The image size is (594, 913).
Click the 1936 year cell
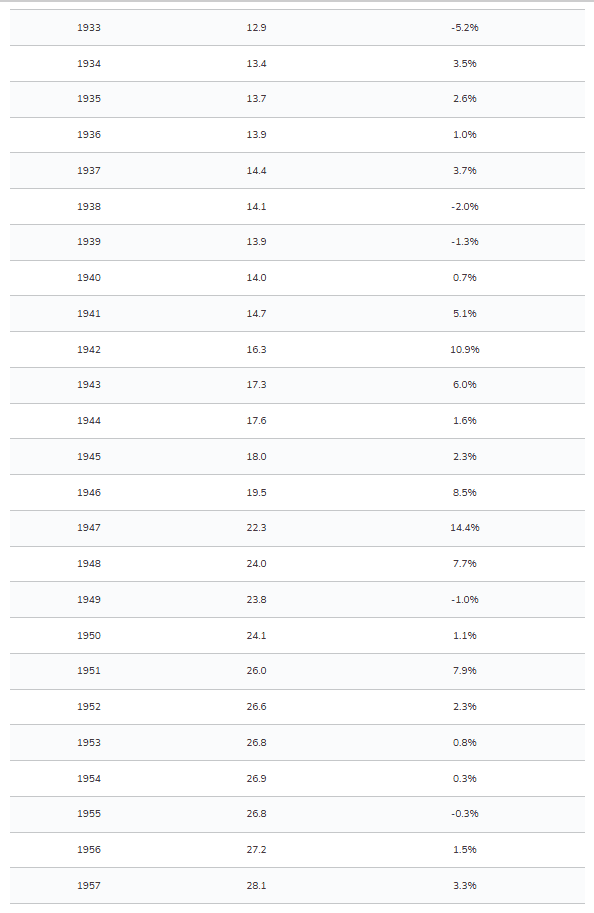[x=89, y=135]
